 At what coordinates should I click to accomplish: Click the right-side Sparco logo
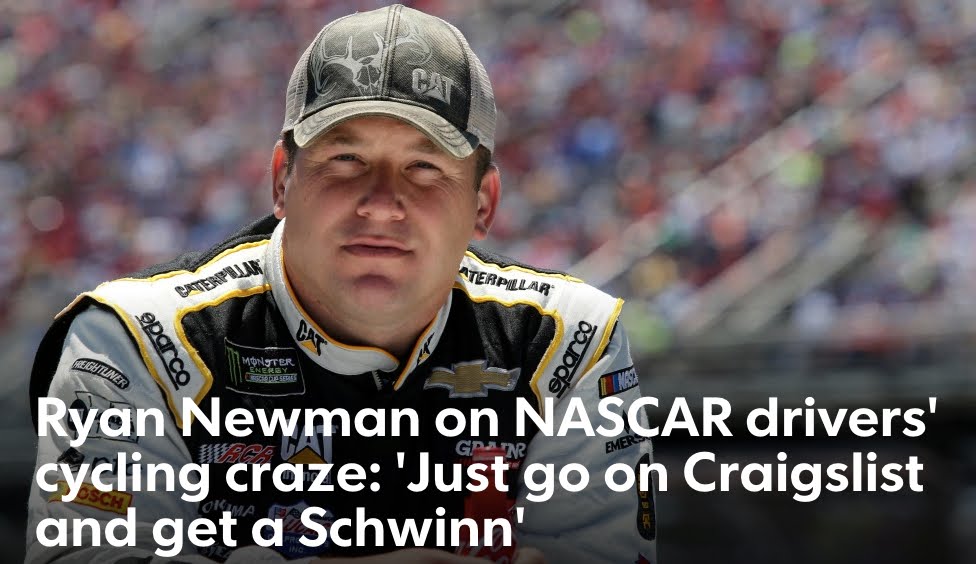[x=571, y=357]
